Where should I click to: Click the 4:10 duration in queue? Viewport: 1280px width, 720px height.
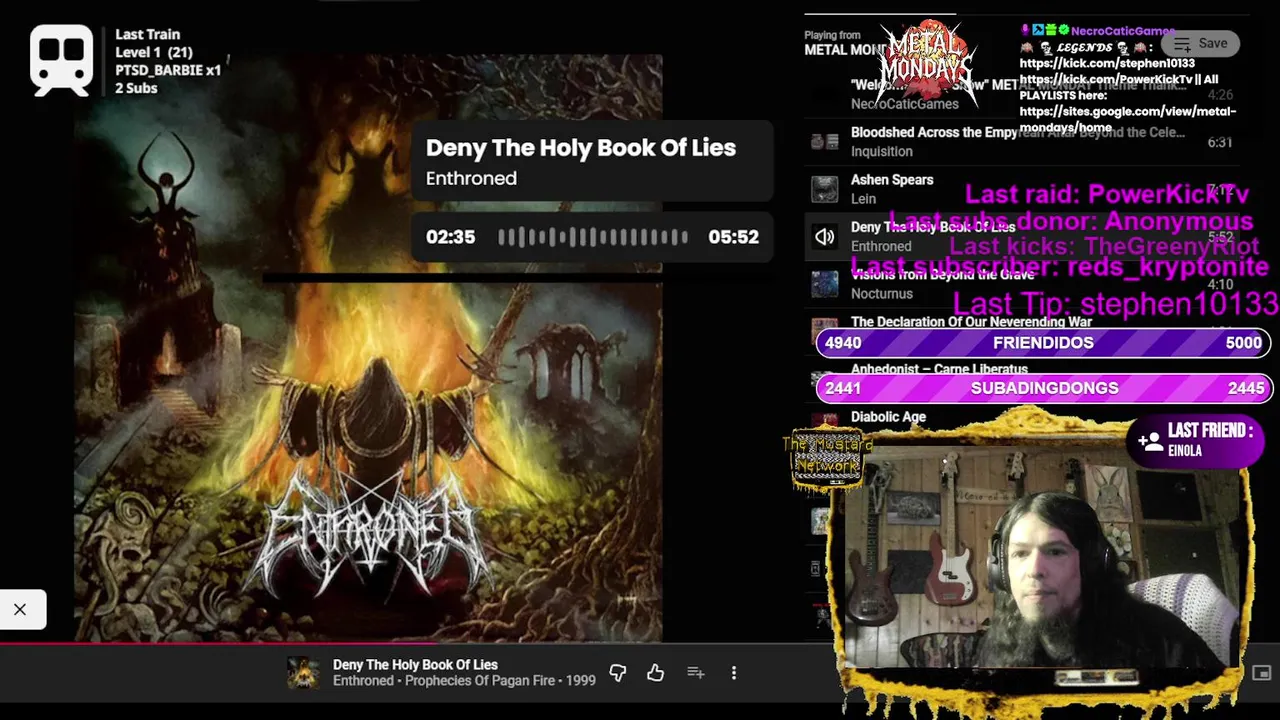click(x=1219, y=284)
